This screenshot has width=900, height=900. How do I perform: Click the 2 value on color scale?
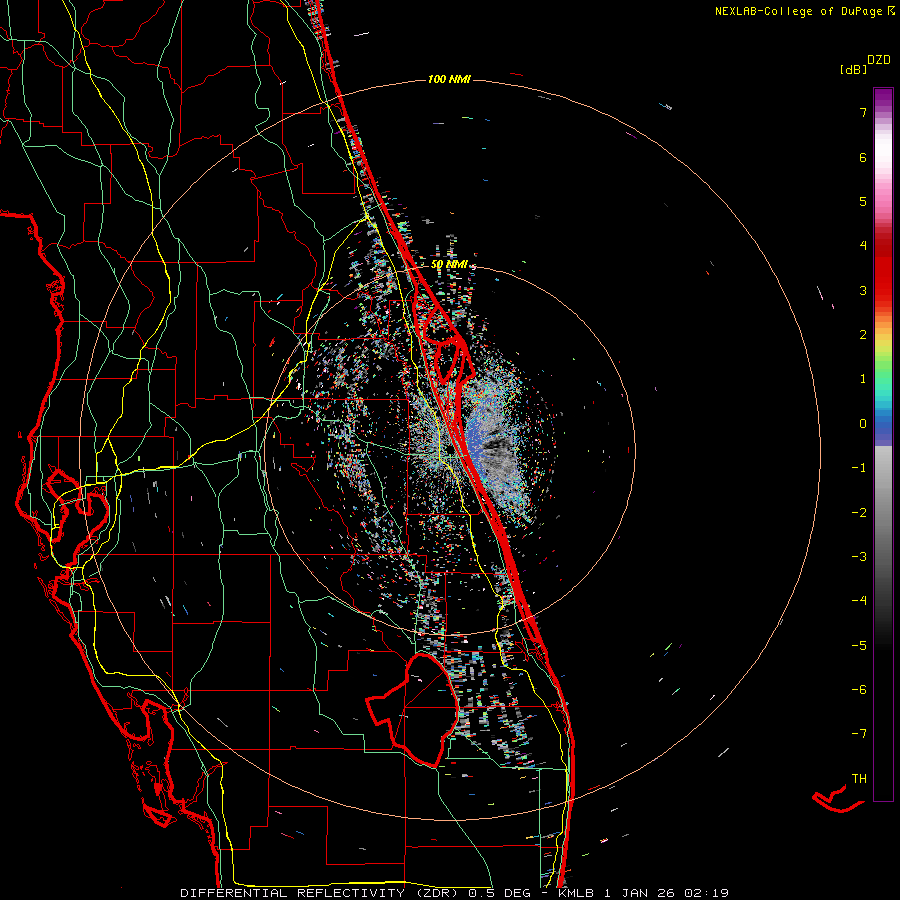pyautogui.click(x=863, y=335)
